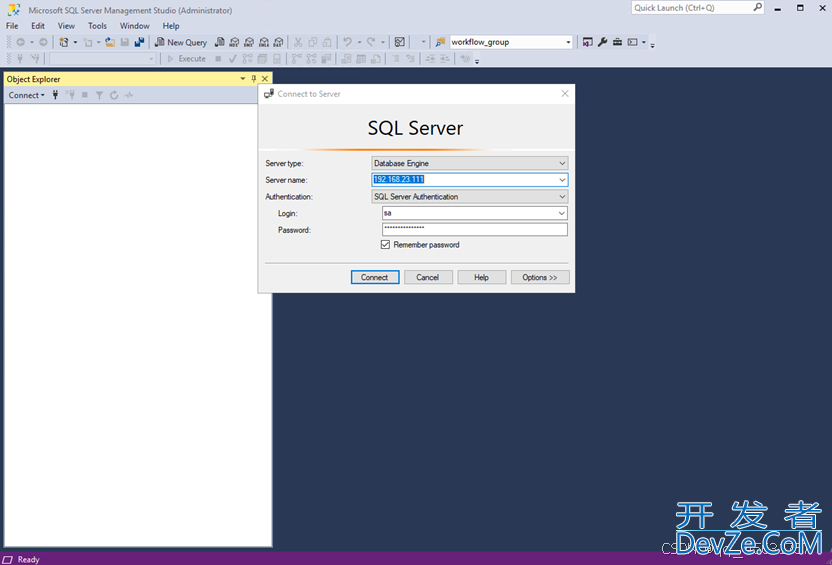Viewport: 832px width, 565px height.
Task: Click the Activity Monitor icon in Object Explorer
Action: coord(129,95)
